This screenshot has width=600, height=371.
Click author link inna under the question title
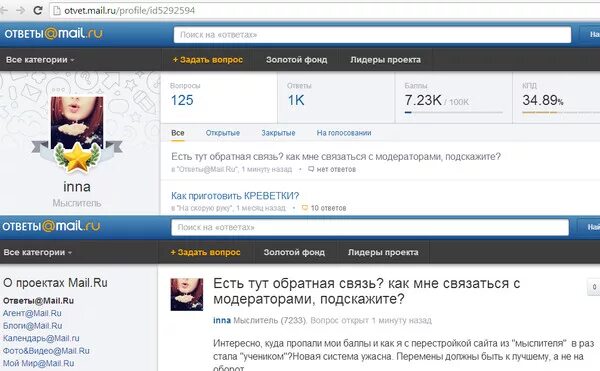222,321
